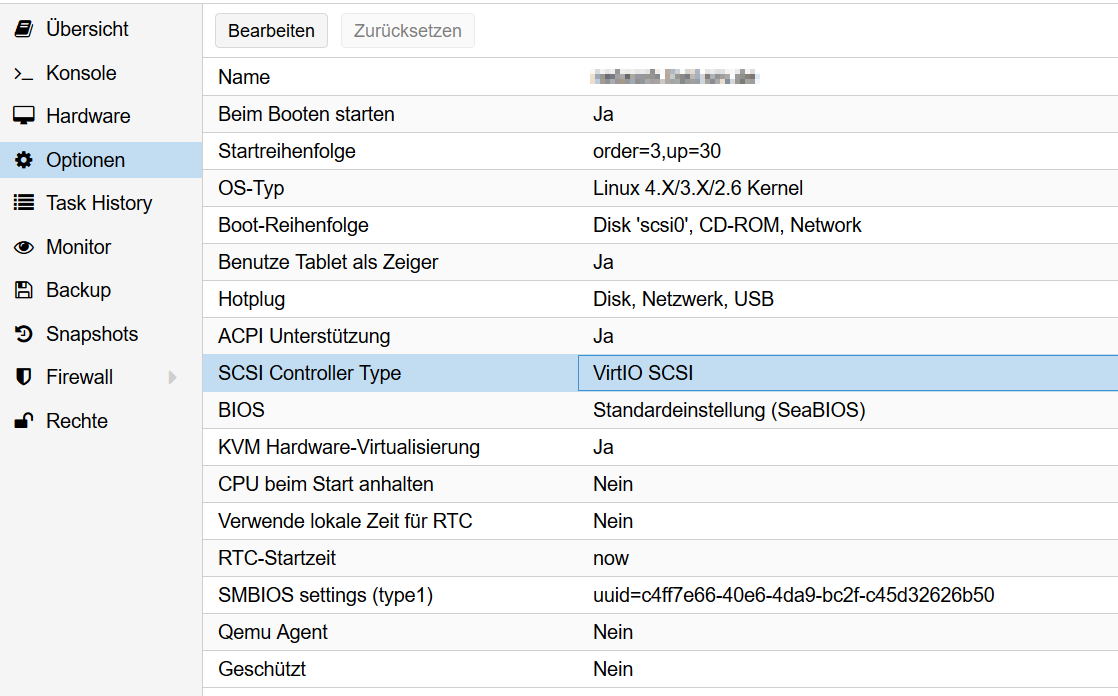Click the Backup floppy disk icon
Screen dimensions: 1118x696
[x=24, y=290]
